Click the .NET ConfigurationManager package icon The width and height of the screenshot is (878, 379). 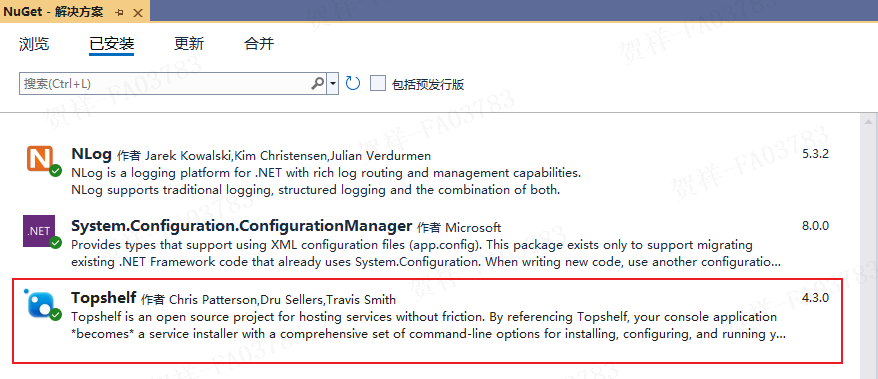[39, 231]
